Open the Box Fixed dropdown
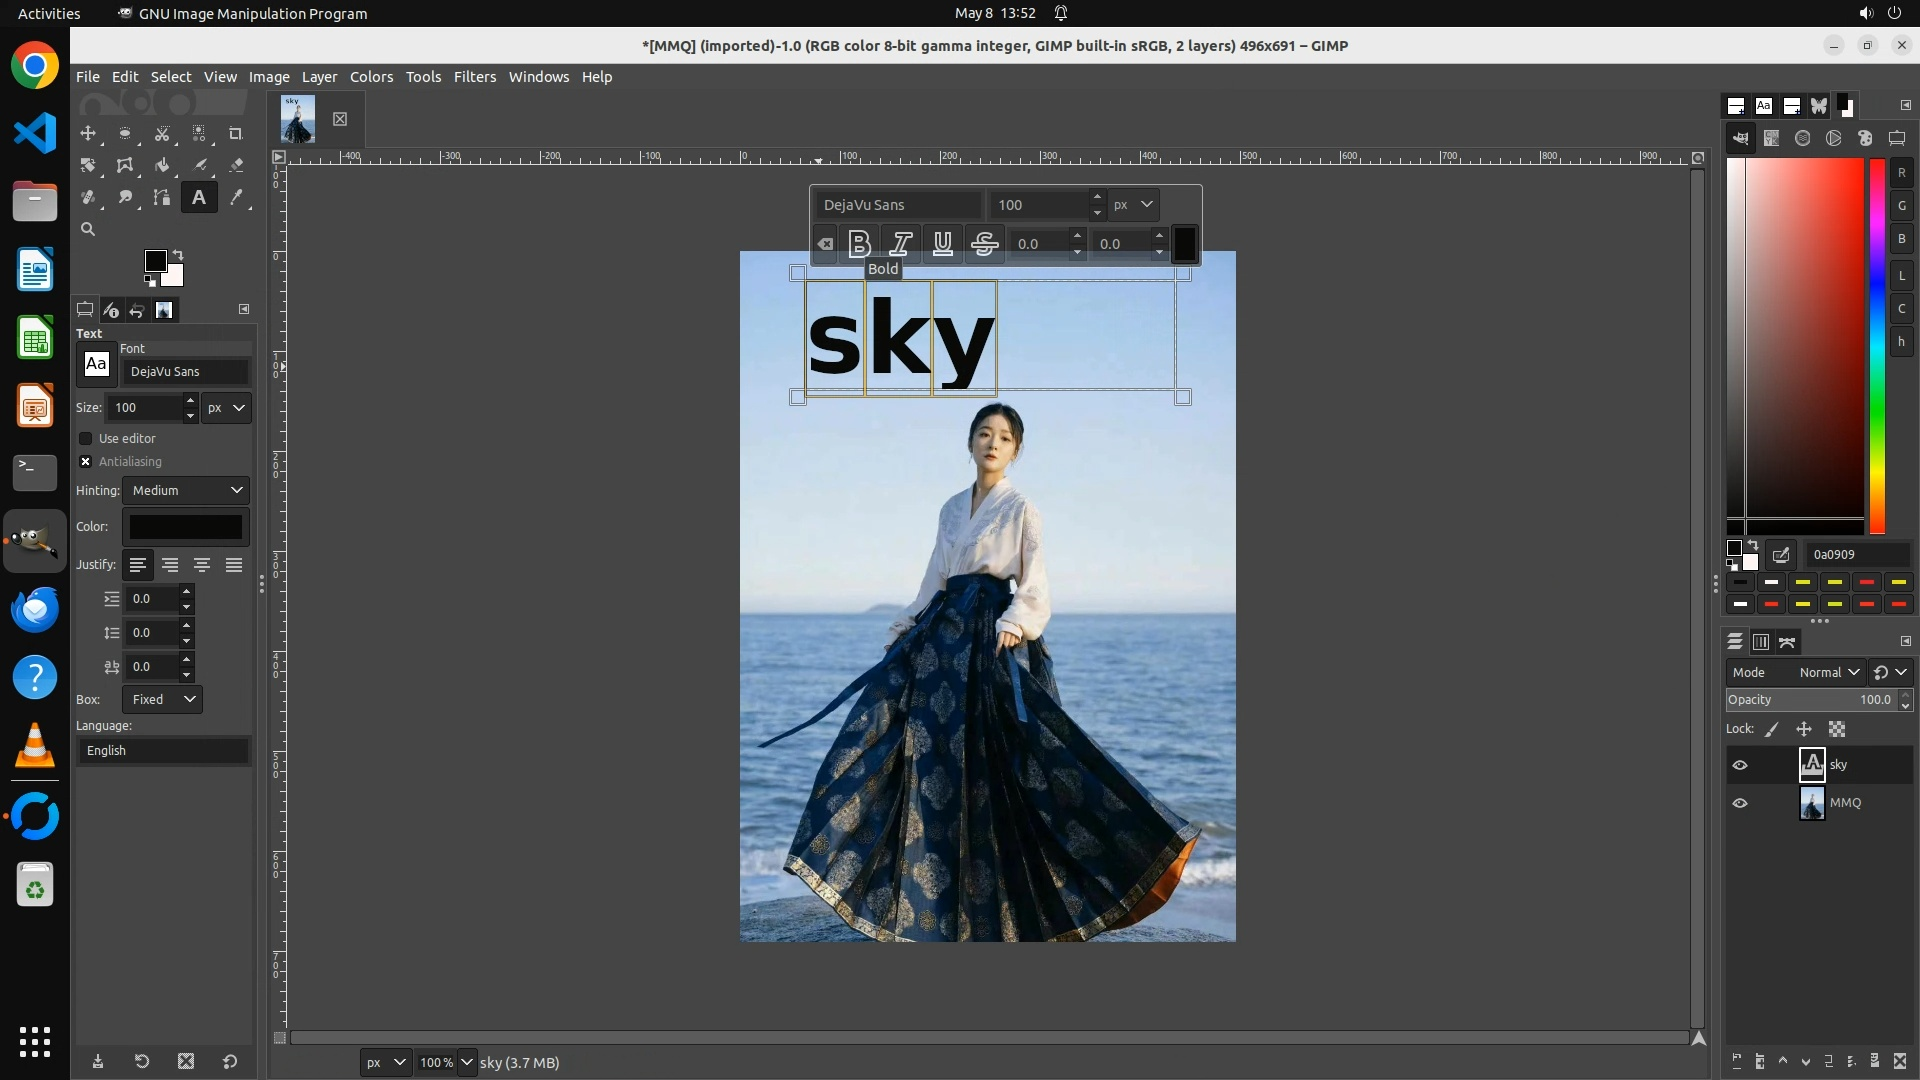This screenshot has width=1920, height=1080. coord(162,699)
